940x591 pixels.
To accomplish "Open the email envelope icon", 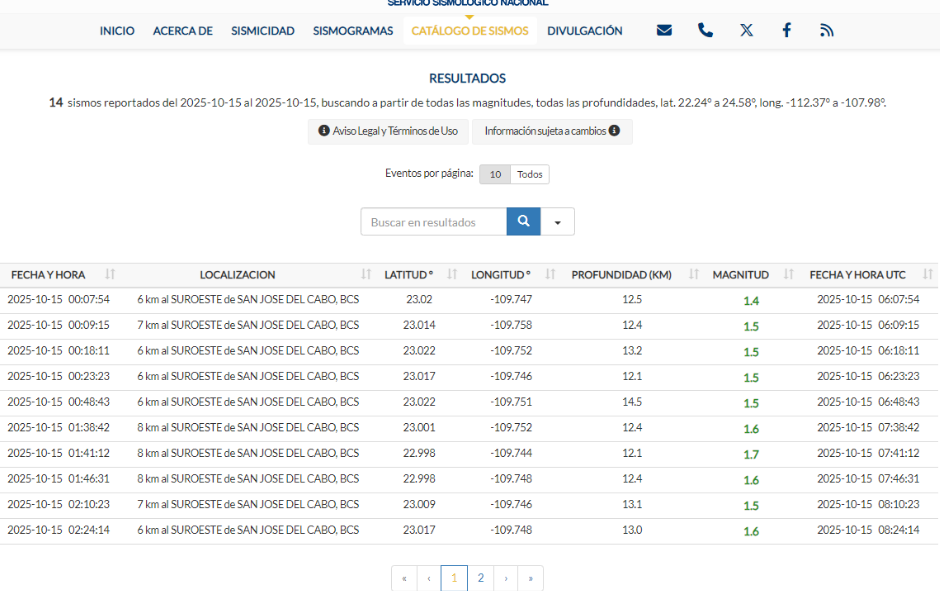I will [664, 30].
